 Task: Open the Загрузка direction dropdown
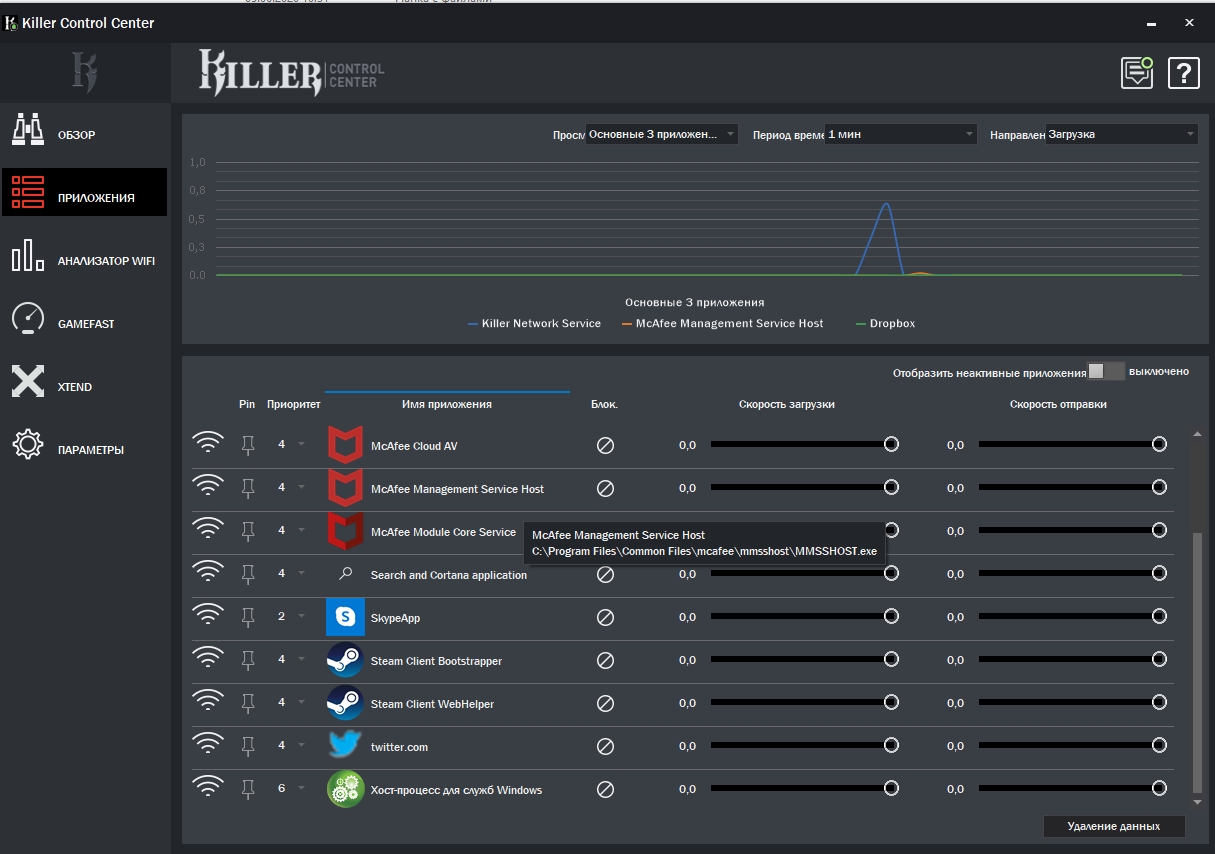tap(1121, 134)
